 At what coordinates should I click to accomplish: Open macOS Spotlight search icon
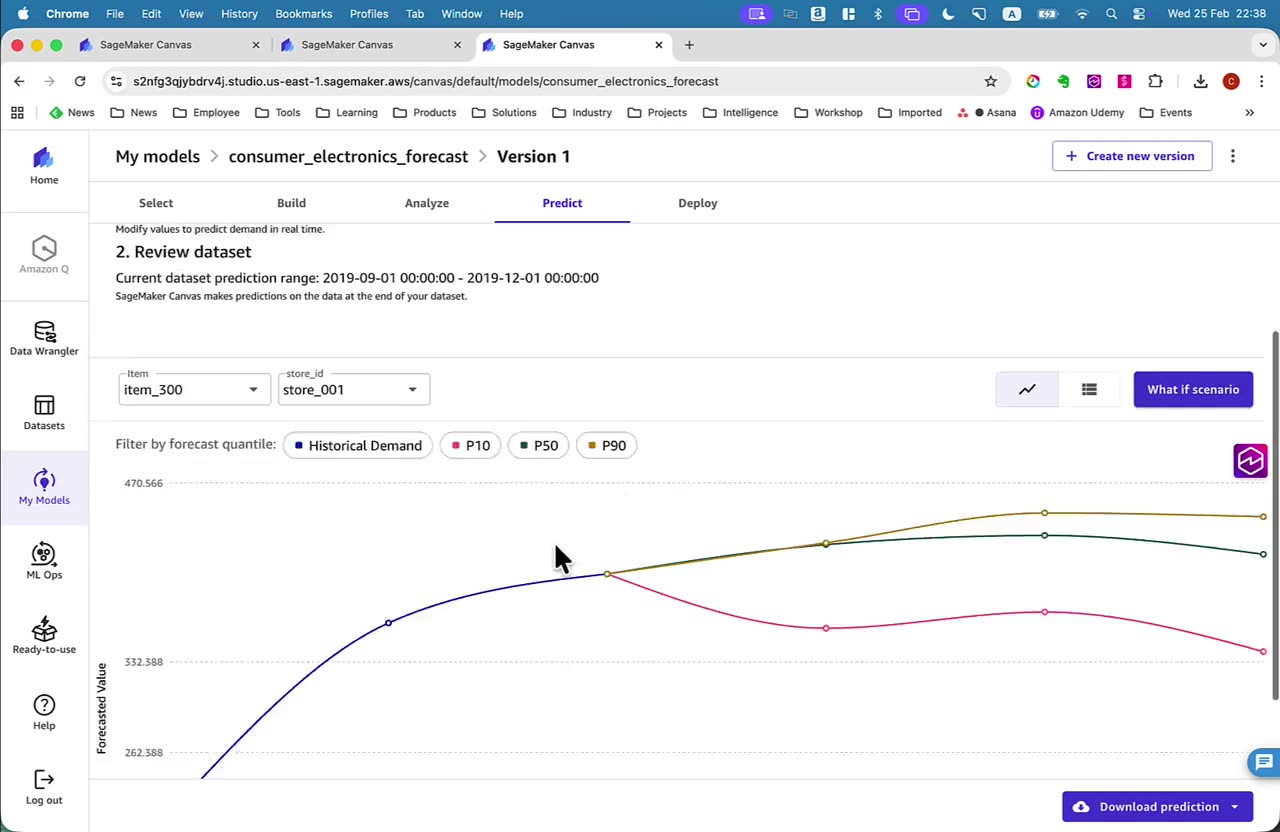pos(1111,14)
